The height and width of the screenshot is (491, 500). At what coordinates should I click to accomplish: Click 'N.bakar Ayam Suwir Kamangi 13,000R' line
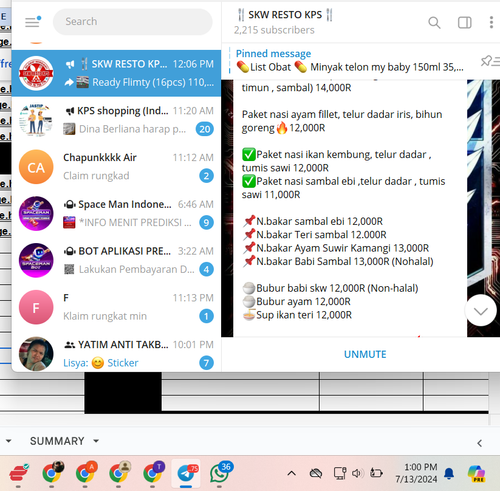click(336, 248)
